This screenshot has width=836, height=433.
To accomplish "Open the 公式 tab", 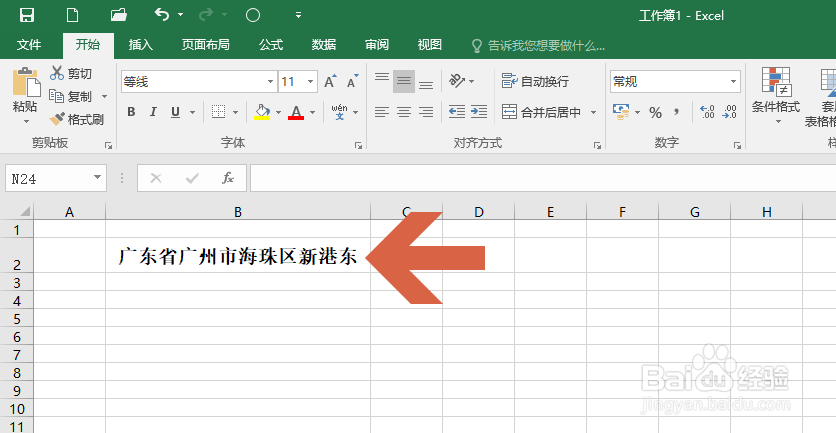I will [x=271, y=45].
